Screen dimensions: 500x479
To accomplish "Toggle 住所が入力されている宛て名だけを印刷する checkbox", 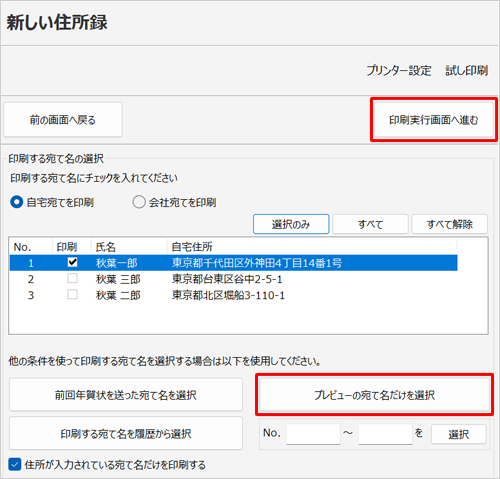I will click(15, 464).
